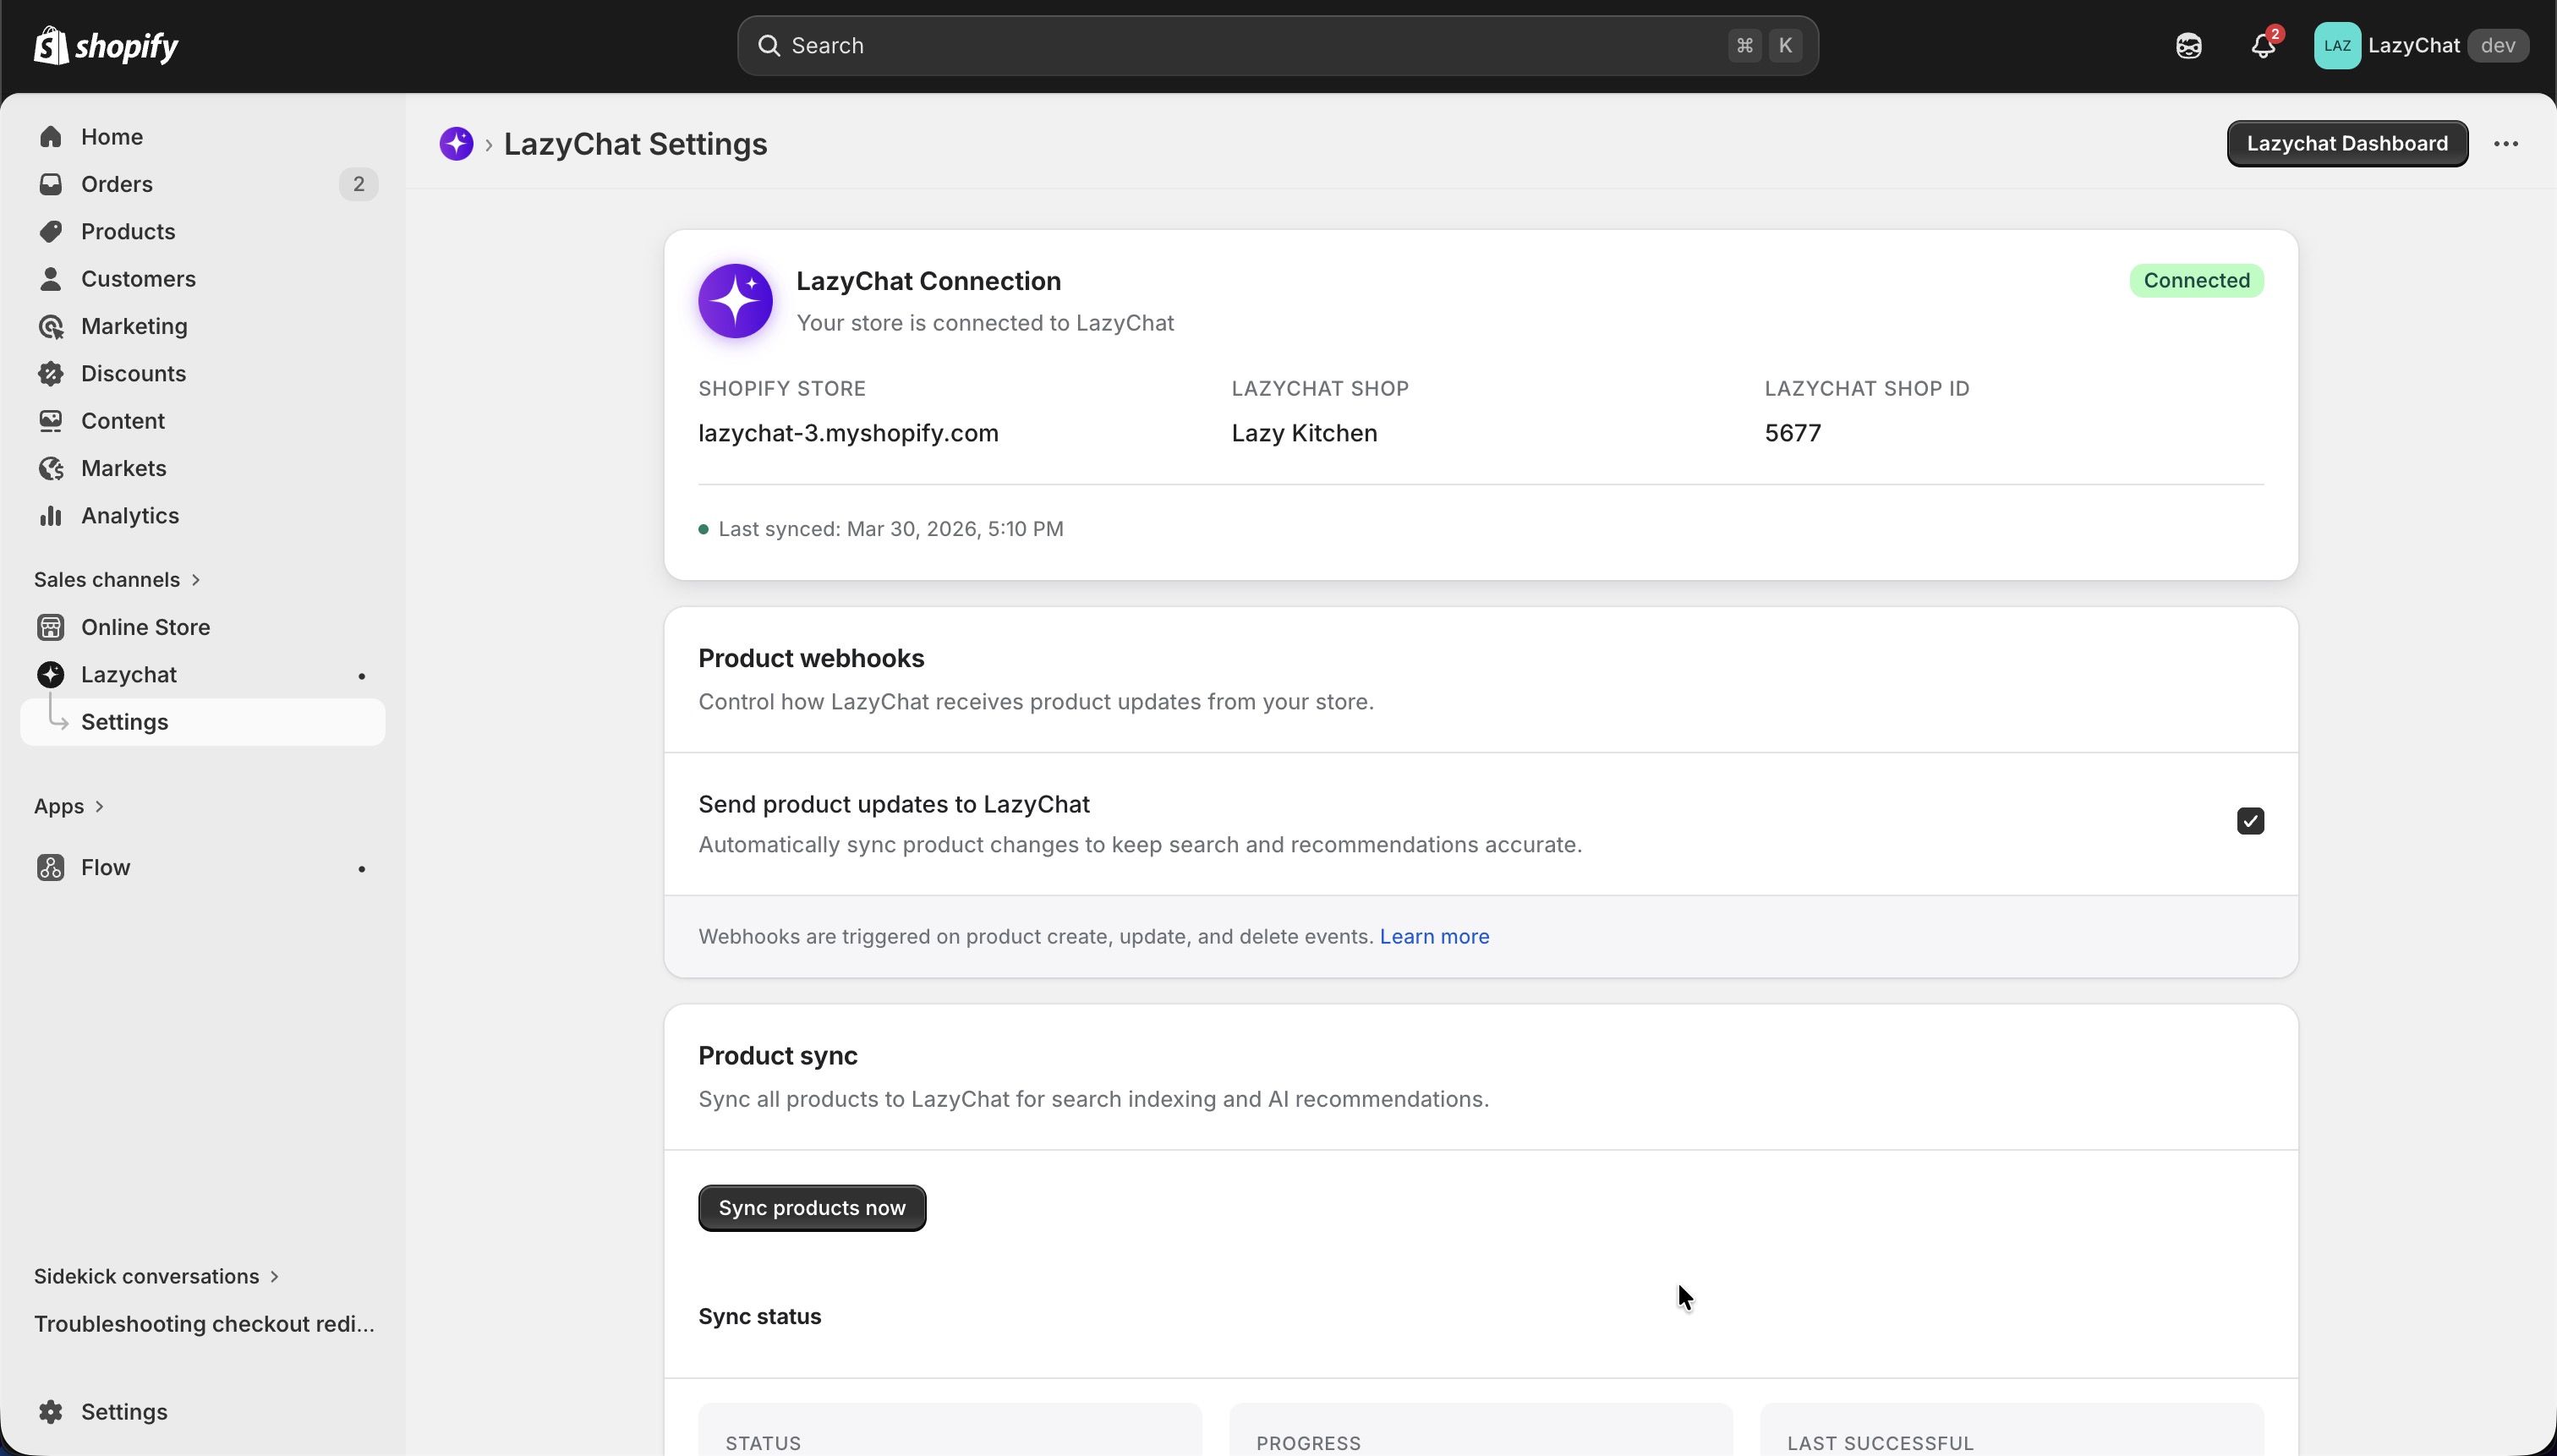
Task: Click the LazyChat breadcrumb app icon
Action: point(456,144)
